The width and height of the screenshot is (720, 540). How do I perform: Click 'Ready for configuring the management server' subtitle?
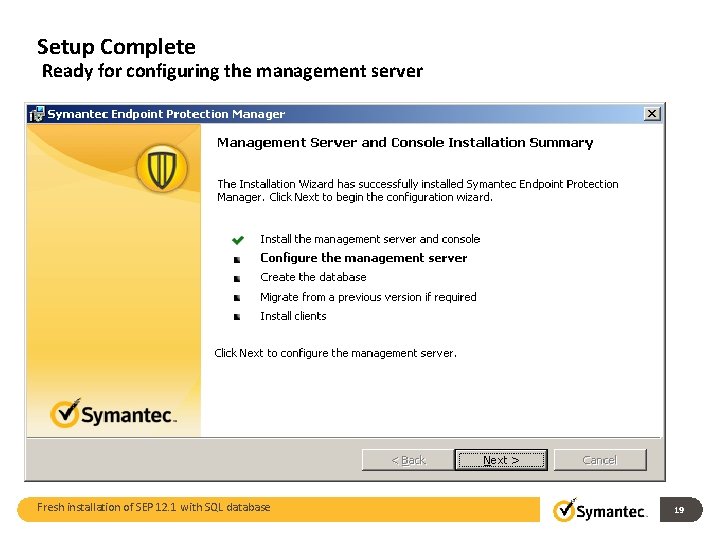pyautogui.click(x=232, y=72)
